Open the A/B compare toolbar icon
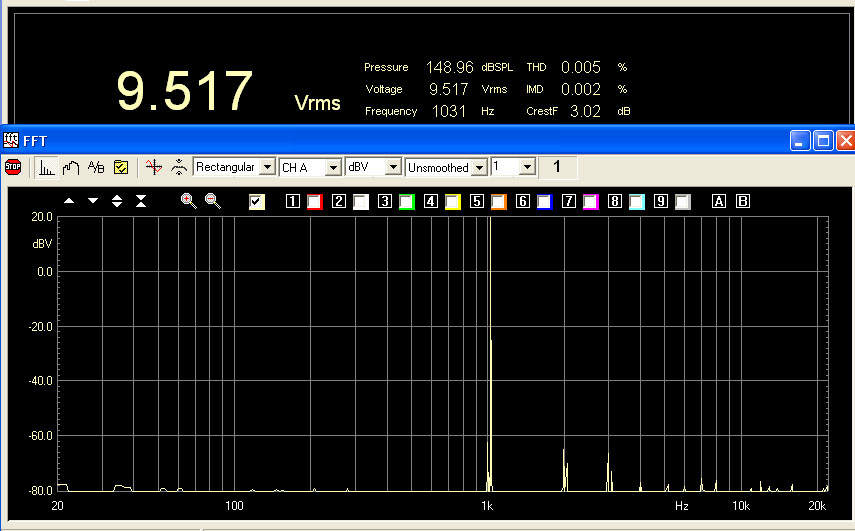855x531 pixels. [x=96, y=167]
